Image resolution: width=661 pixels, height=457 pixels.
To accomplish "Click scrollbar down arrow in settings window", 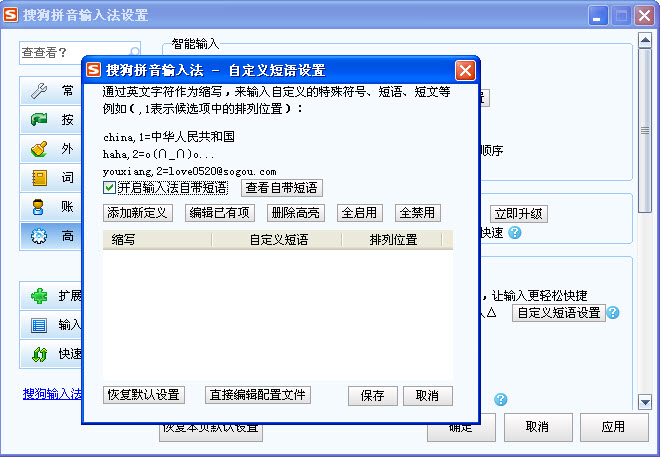I will tap(645, 402).
